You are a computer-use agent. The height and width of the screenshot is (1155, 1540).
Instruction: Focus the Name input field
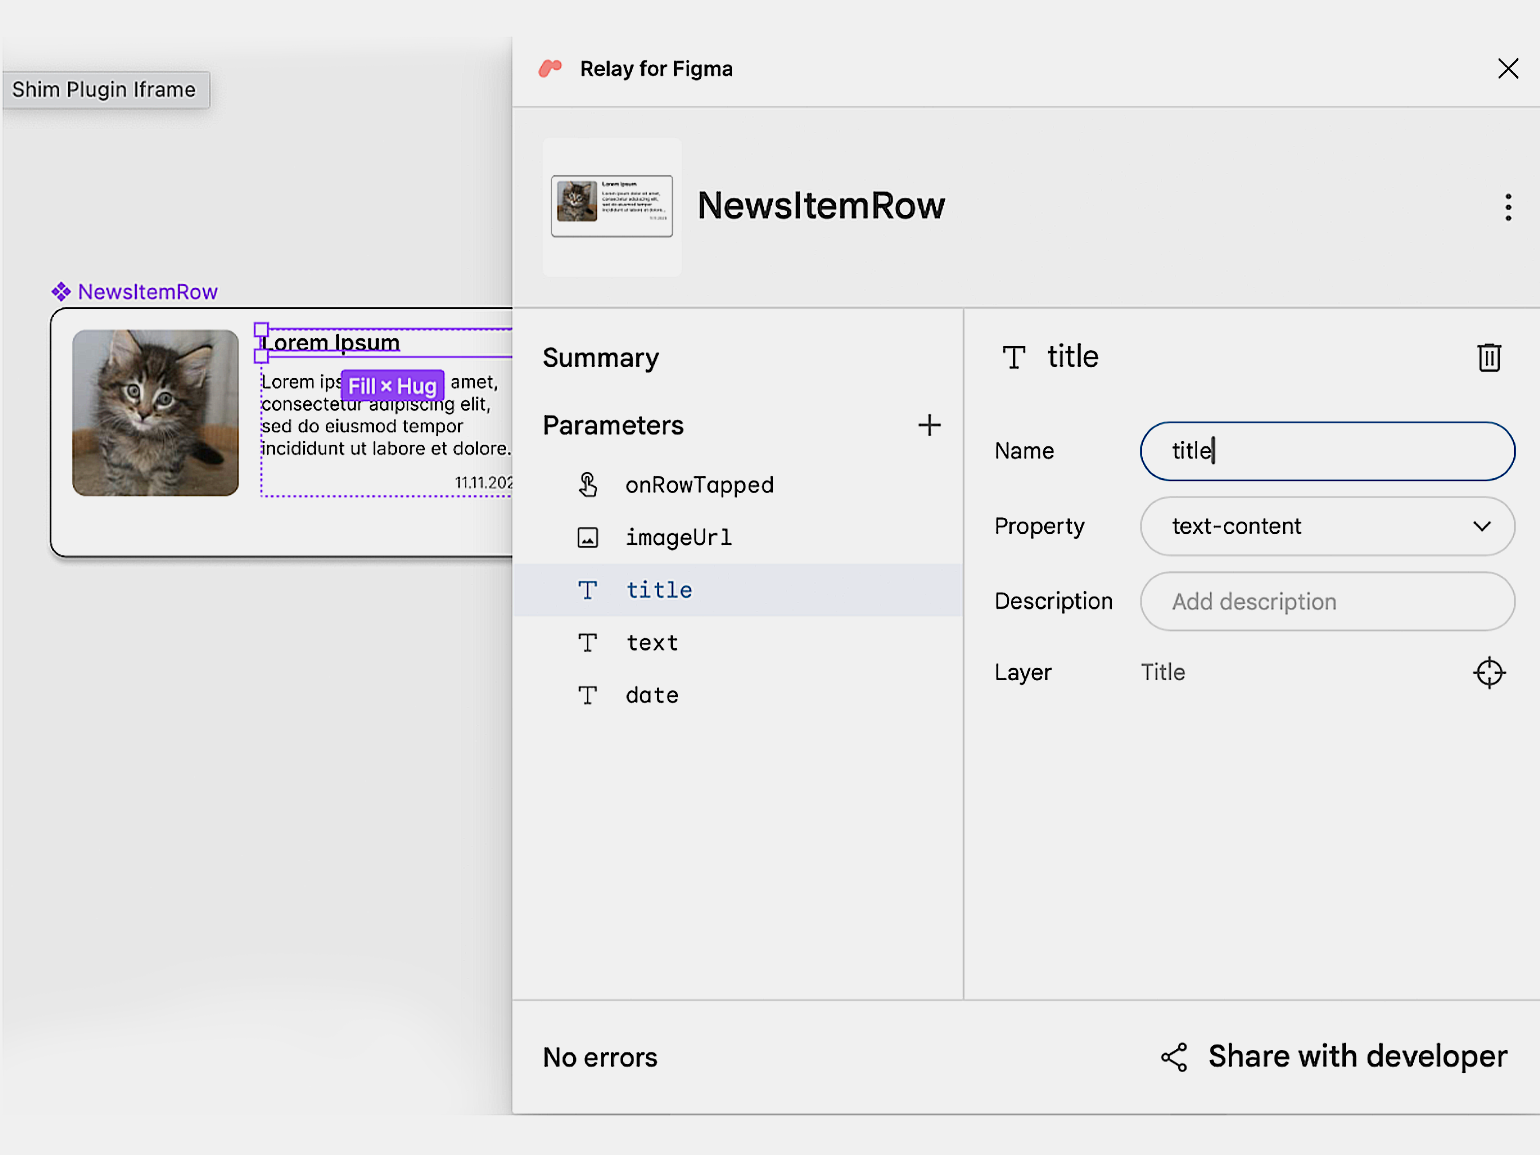pyautogui.click(x=1327, y=451)
